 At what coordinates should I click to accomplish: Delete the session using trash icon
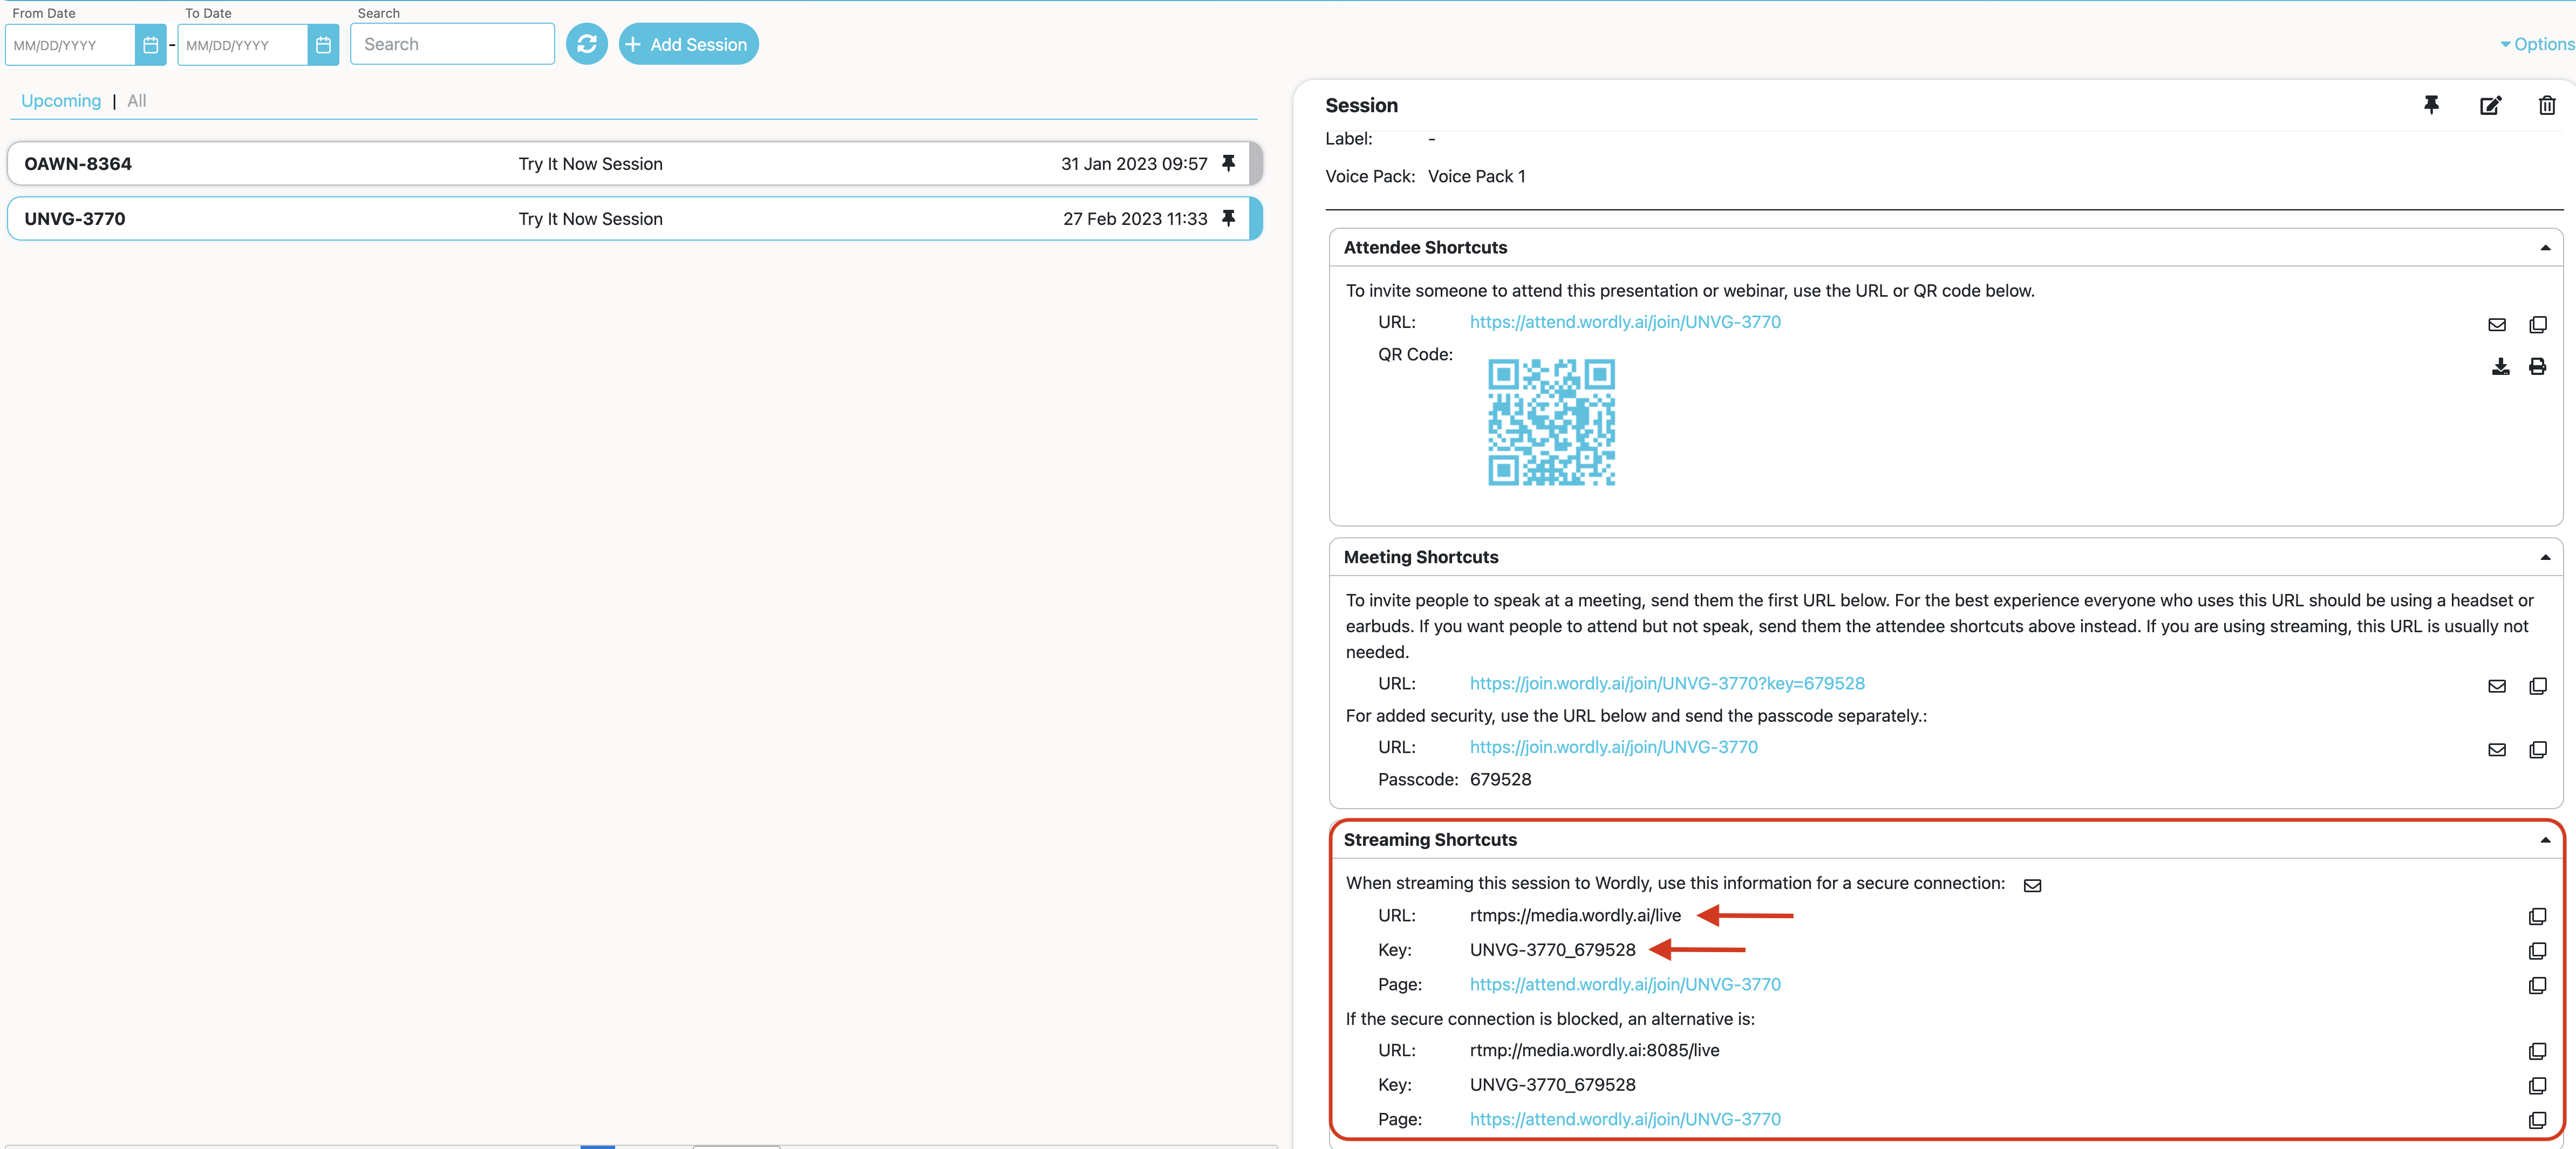point(2547,105)
